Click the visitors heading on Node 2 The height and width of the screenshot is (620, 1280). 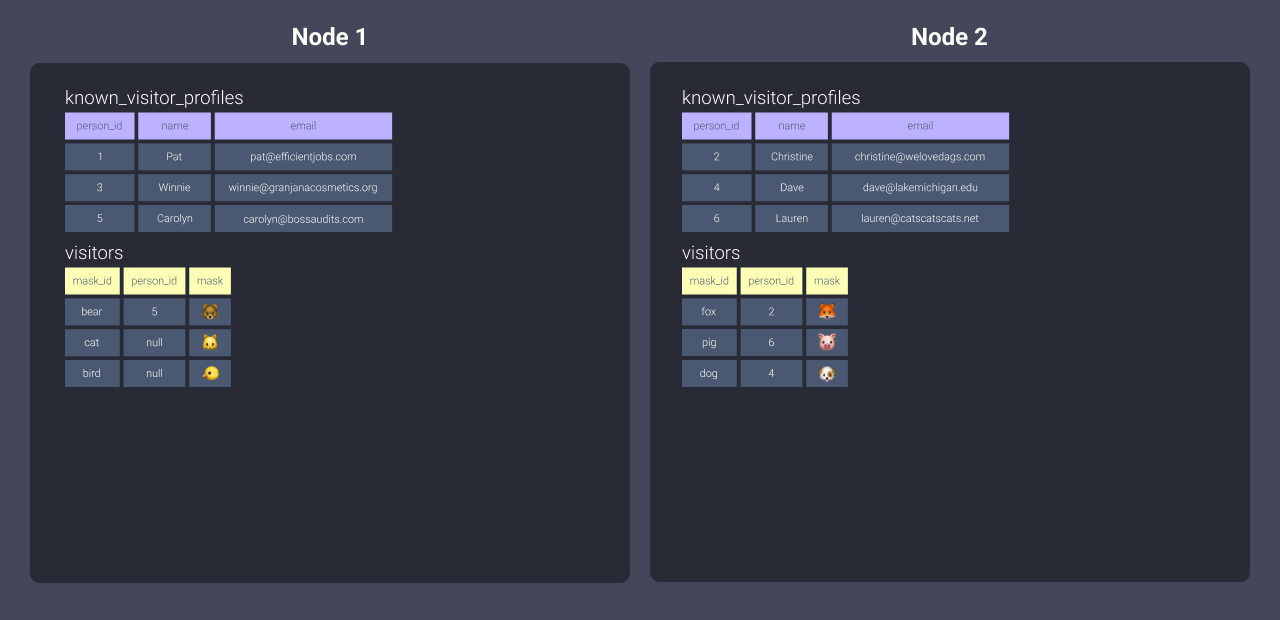click(710, 253)
